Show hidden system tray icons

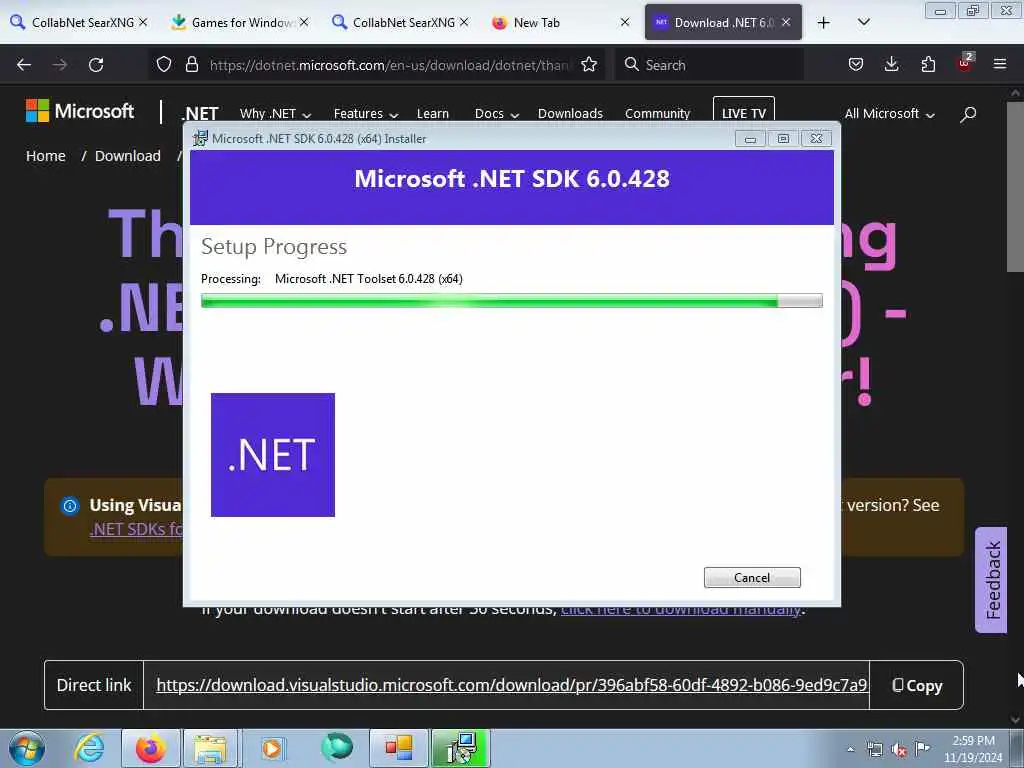pos(850,749)
